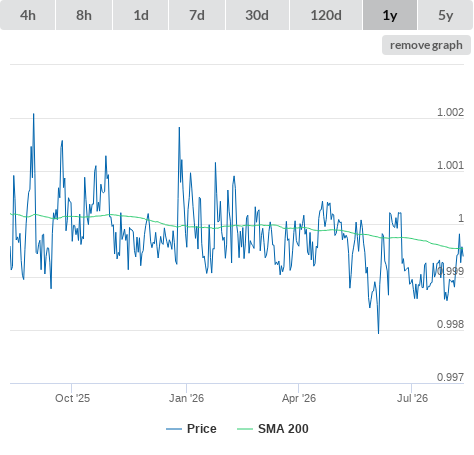Click the Oct '25 axis label
The image size is (474, 455).
point(72,398)
